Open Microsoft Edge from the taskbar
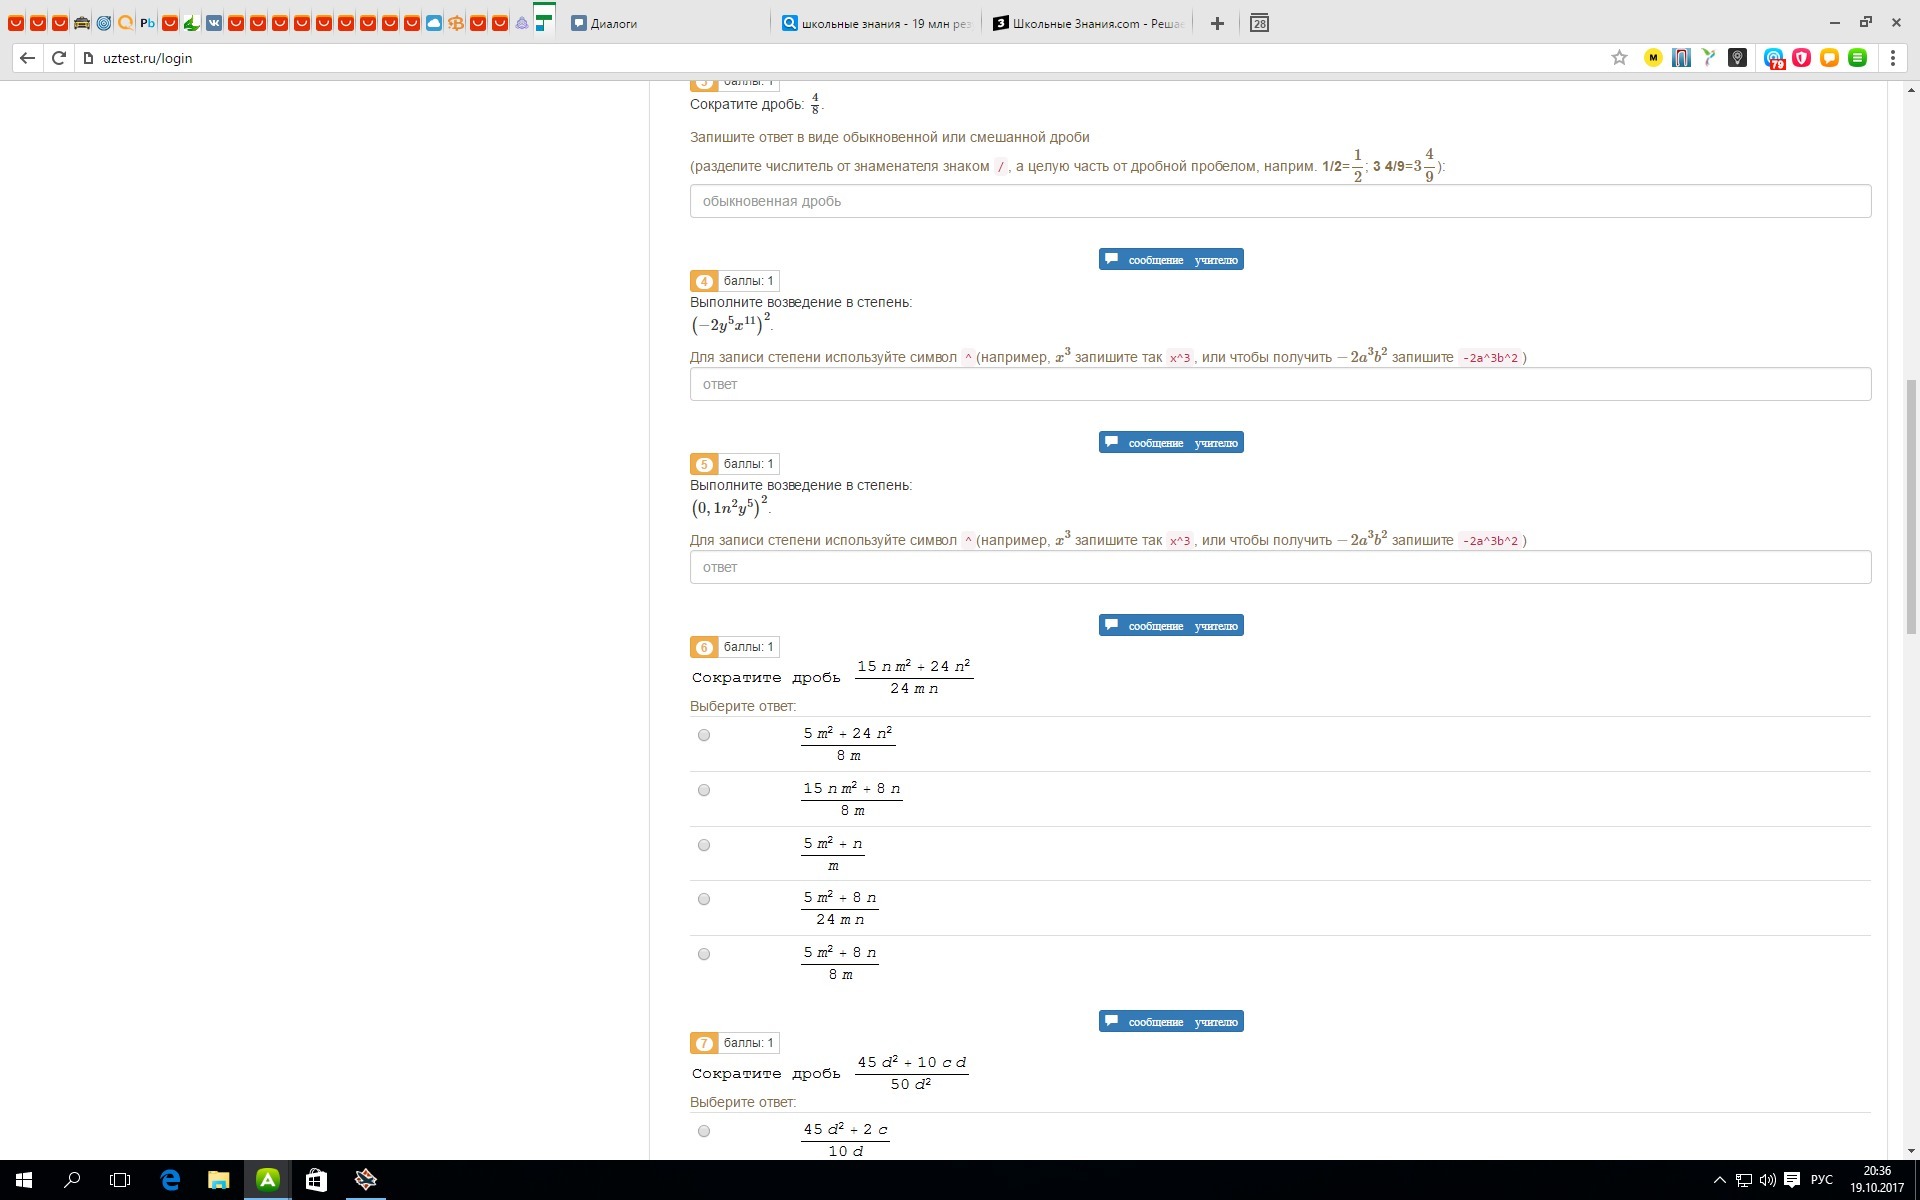This screenshot has height=1200, width=1920. pyautogui.click(x=170, y=1180)
